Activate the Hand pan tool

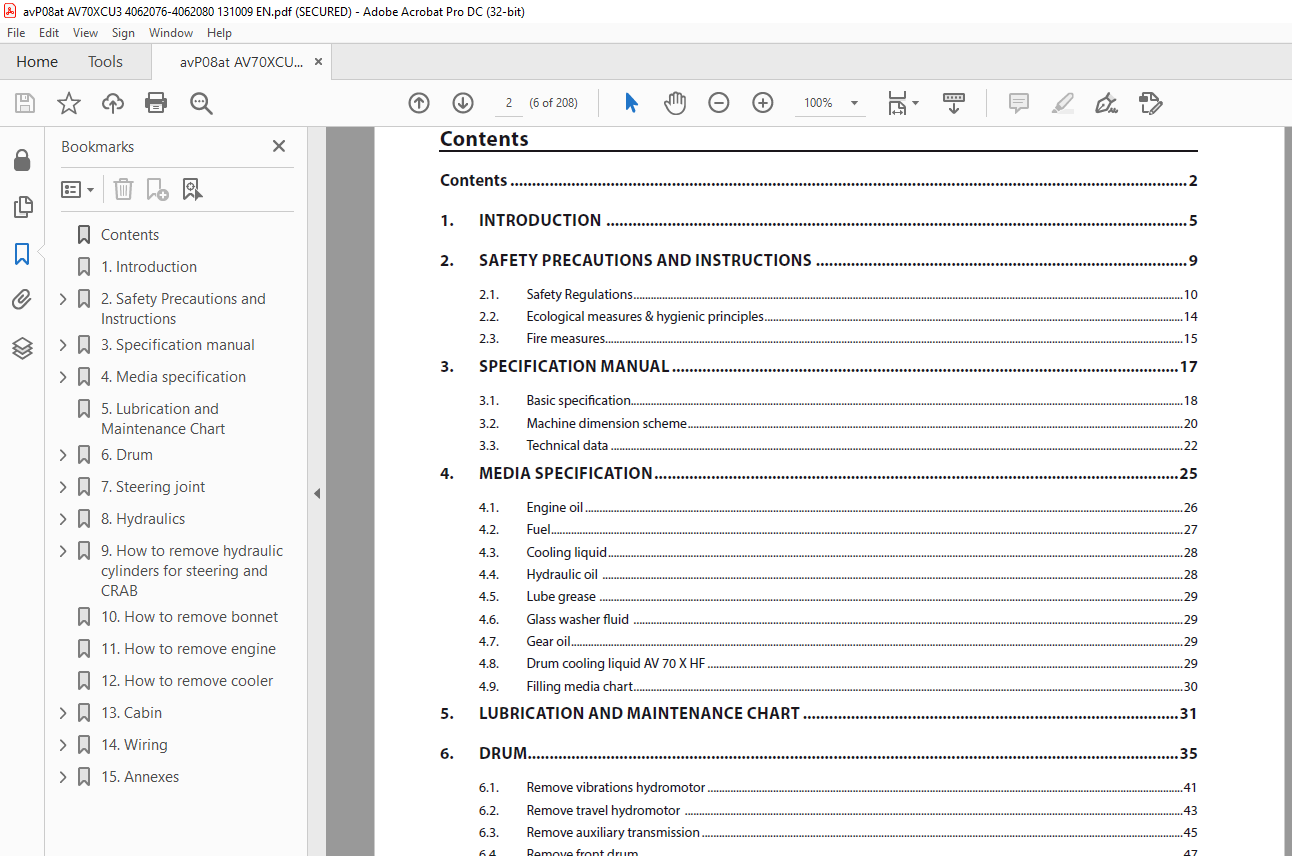[x=675, y=103]
